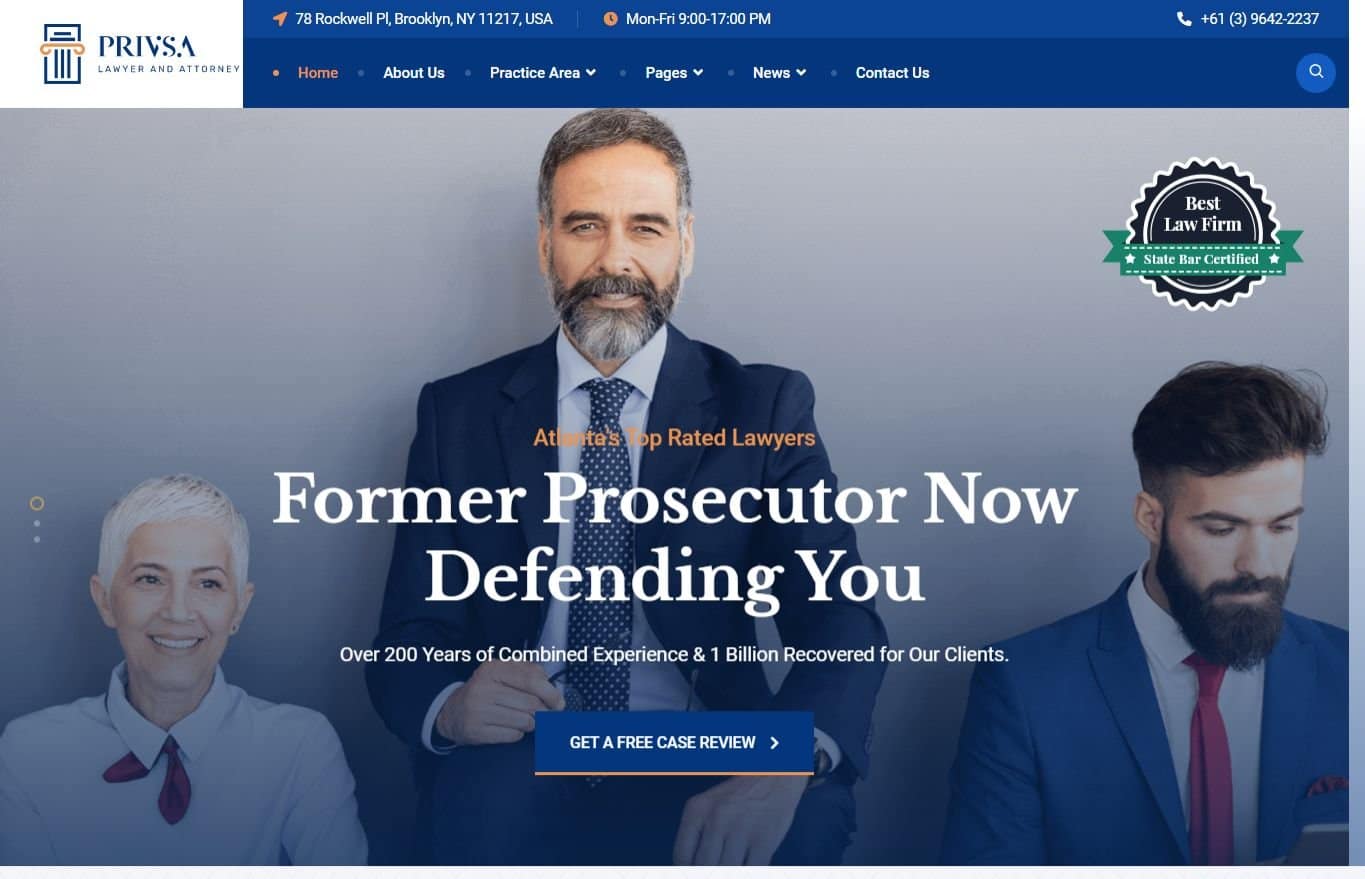Expand the Pages dropdown menu
The height and width of the screenshot is (879, 1365).
(674, 73)
